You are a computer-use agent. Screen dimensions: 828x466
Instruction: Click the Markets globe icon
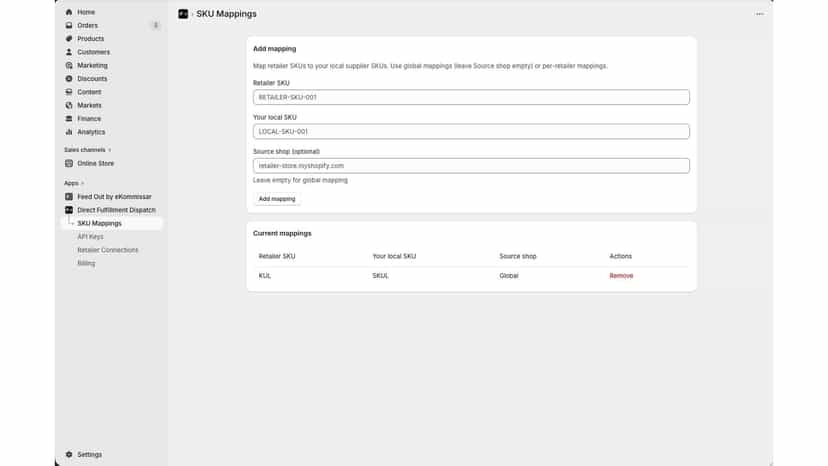(x=69, y=105)
